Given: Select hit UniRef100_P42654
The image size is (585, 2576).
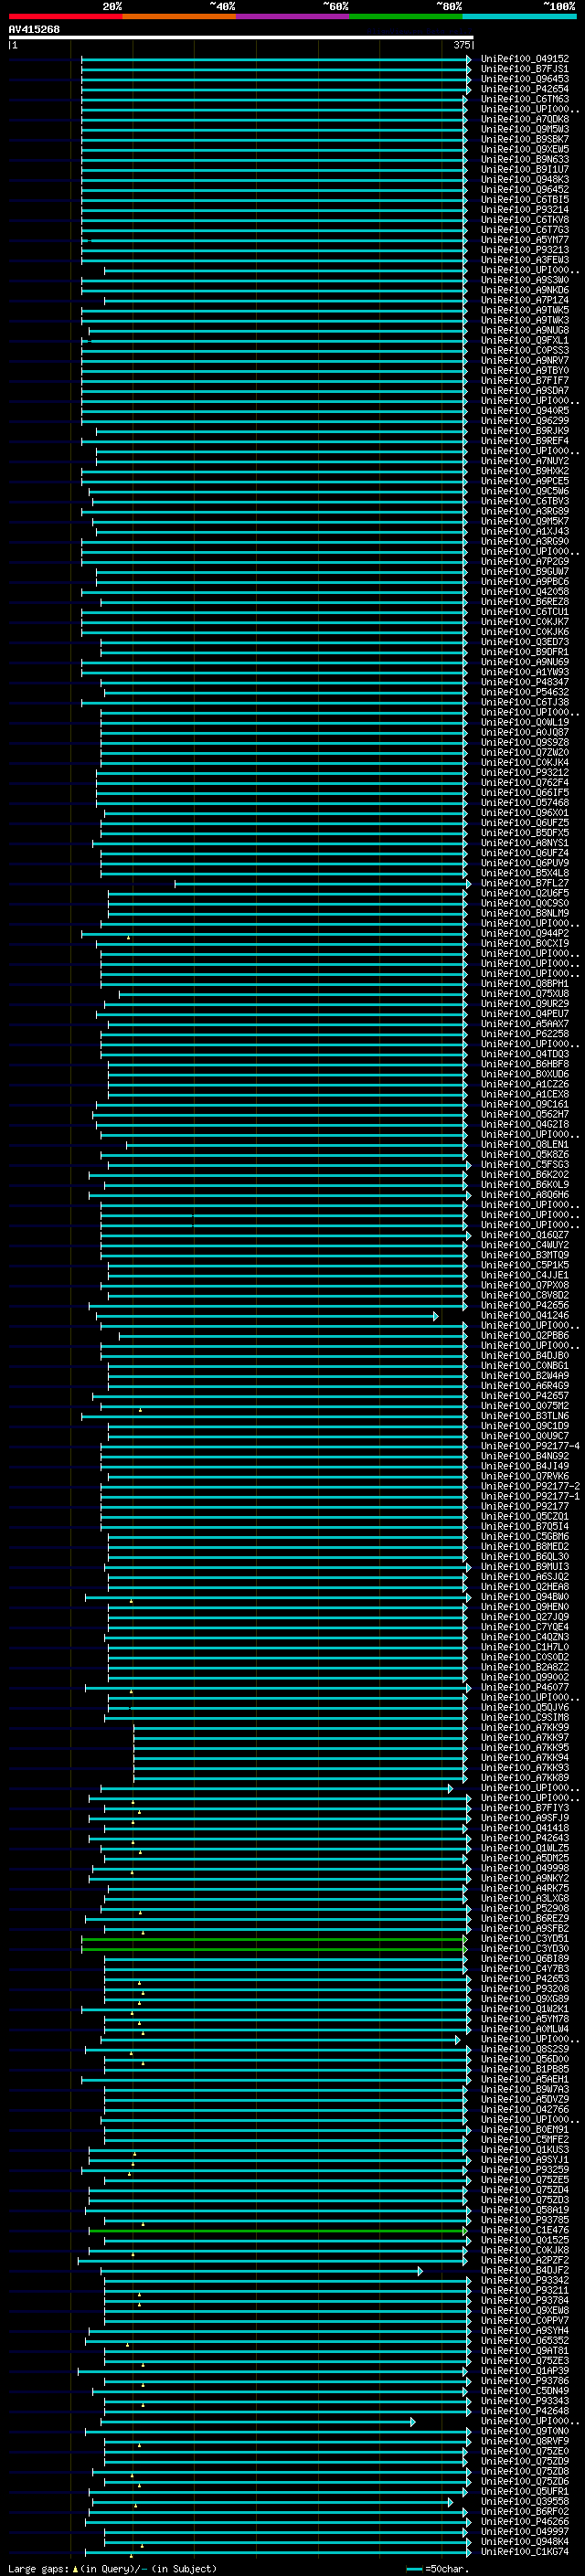Looking at the screenshot, I should 525,89.
